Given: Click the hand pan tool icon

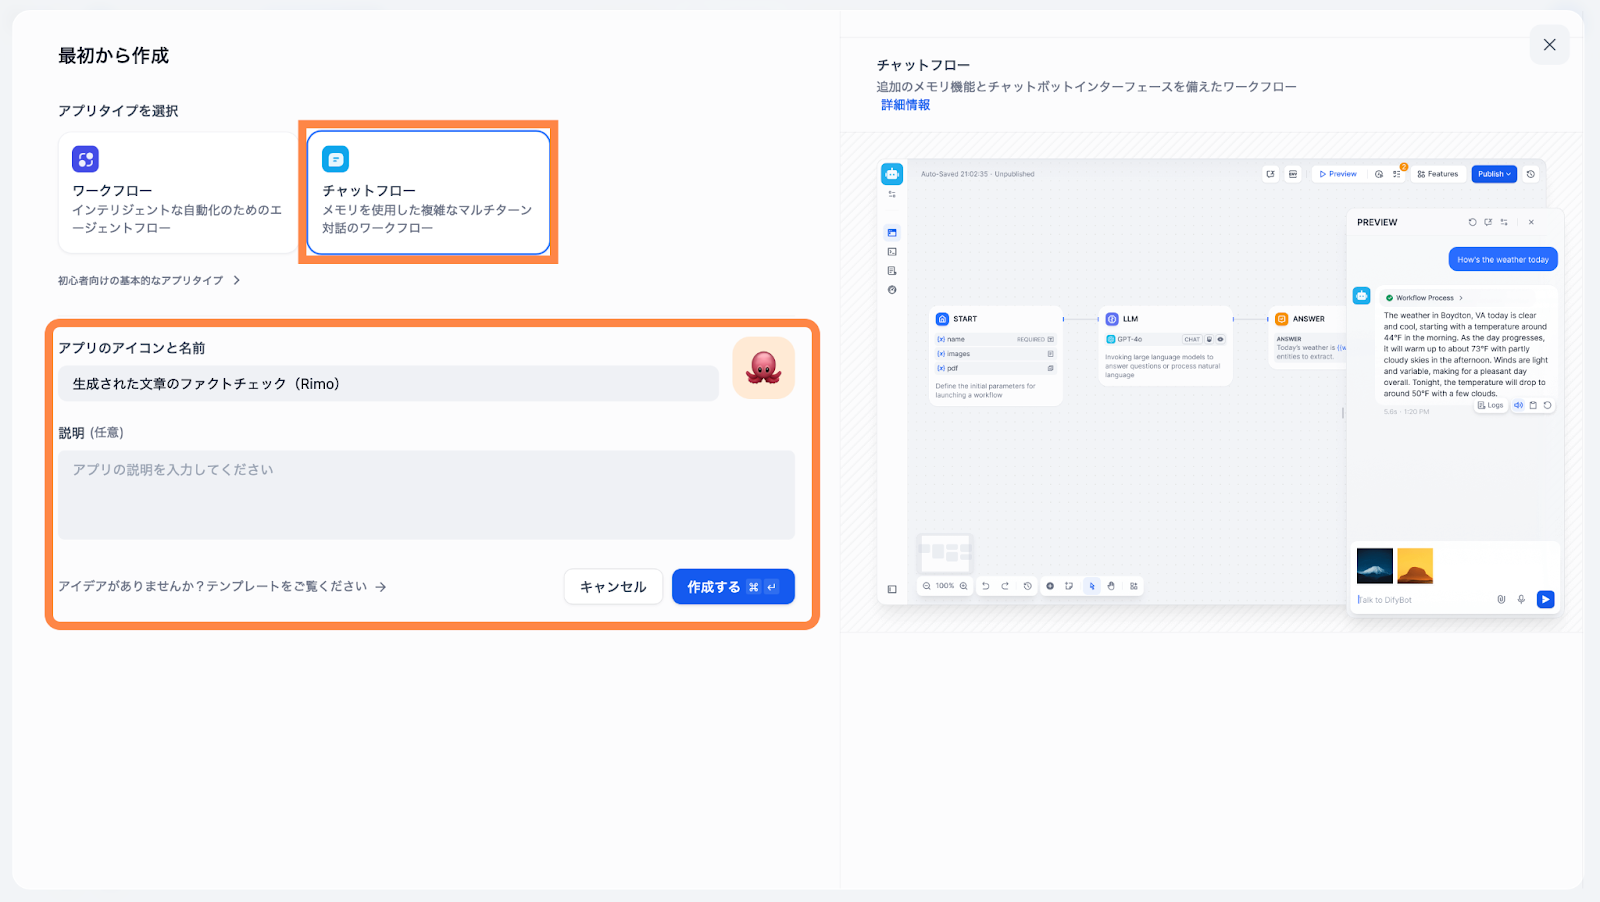Looking at the screenshot, I should (1111, 586).
